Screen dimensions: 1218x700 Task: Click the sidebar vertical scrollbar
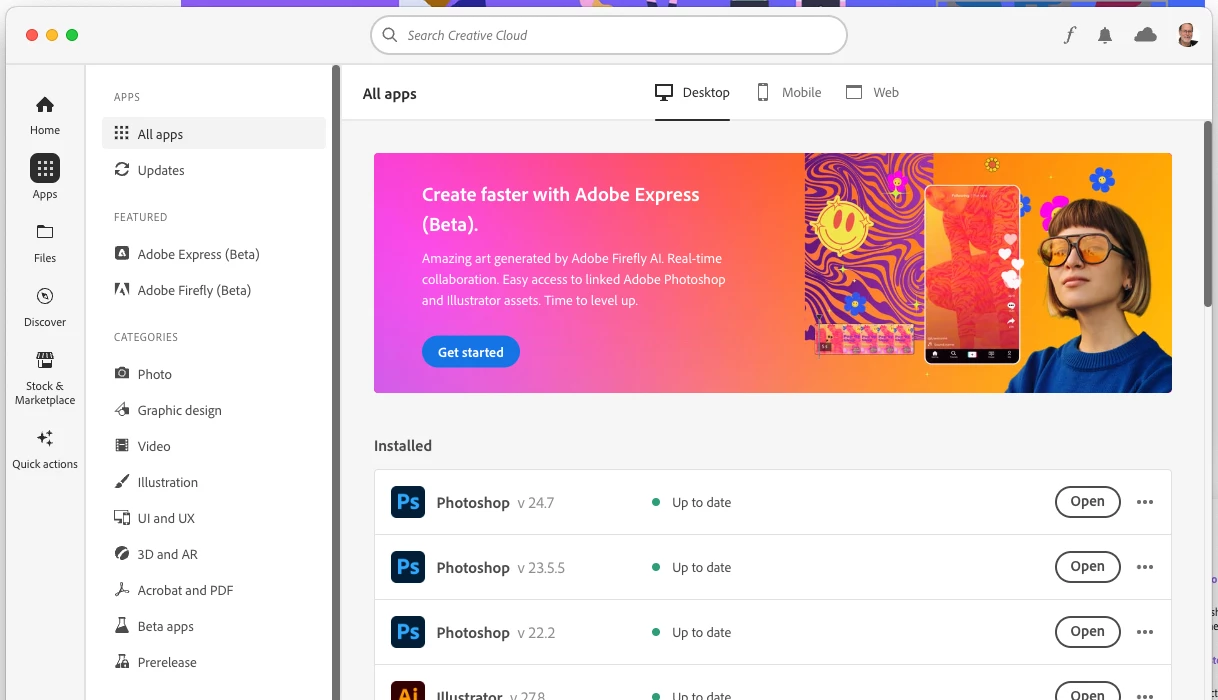(x=336, y=383)
